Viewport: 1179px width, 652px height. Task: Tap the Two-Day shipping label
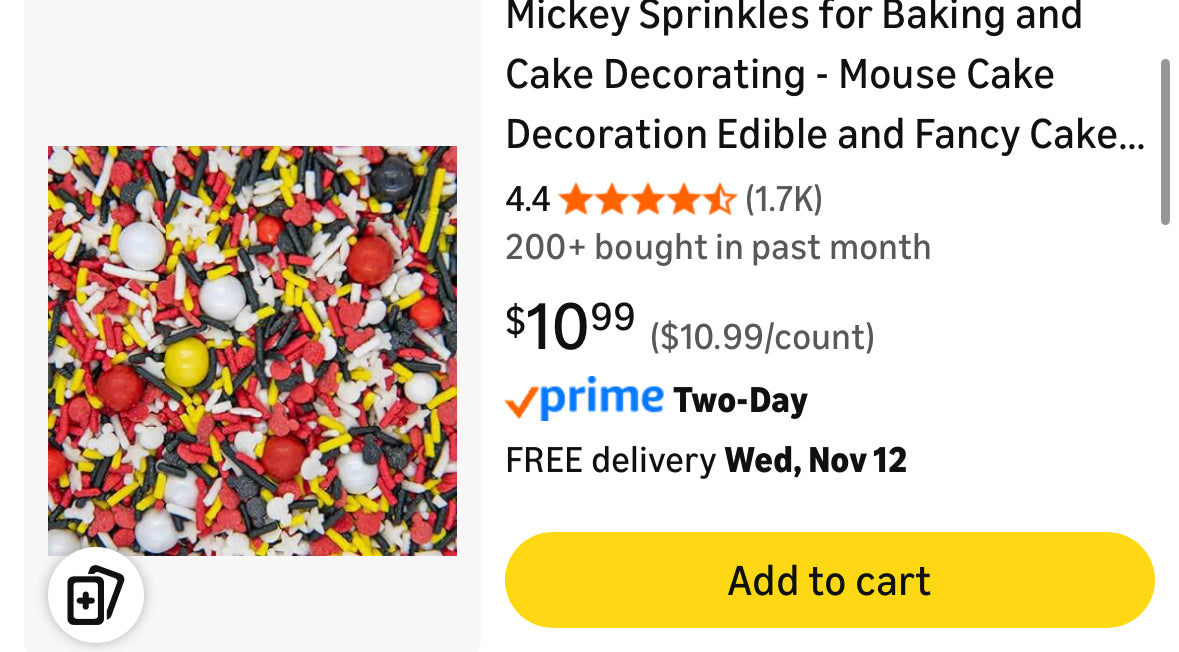(x=740, y=399)
